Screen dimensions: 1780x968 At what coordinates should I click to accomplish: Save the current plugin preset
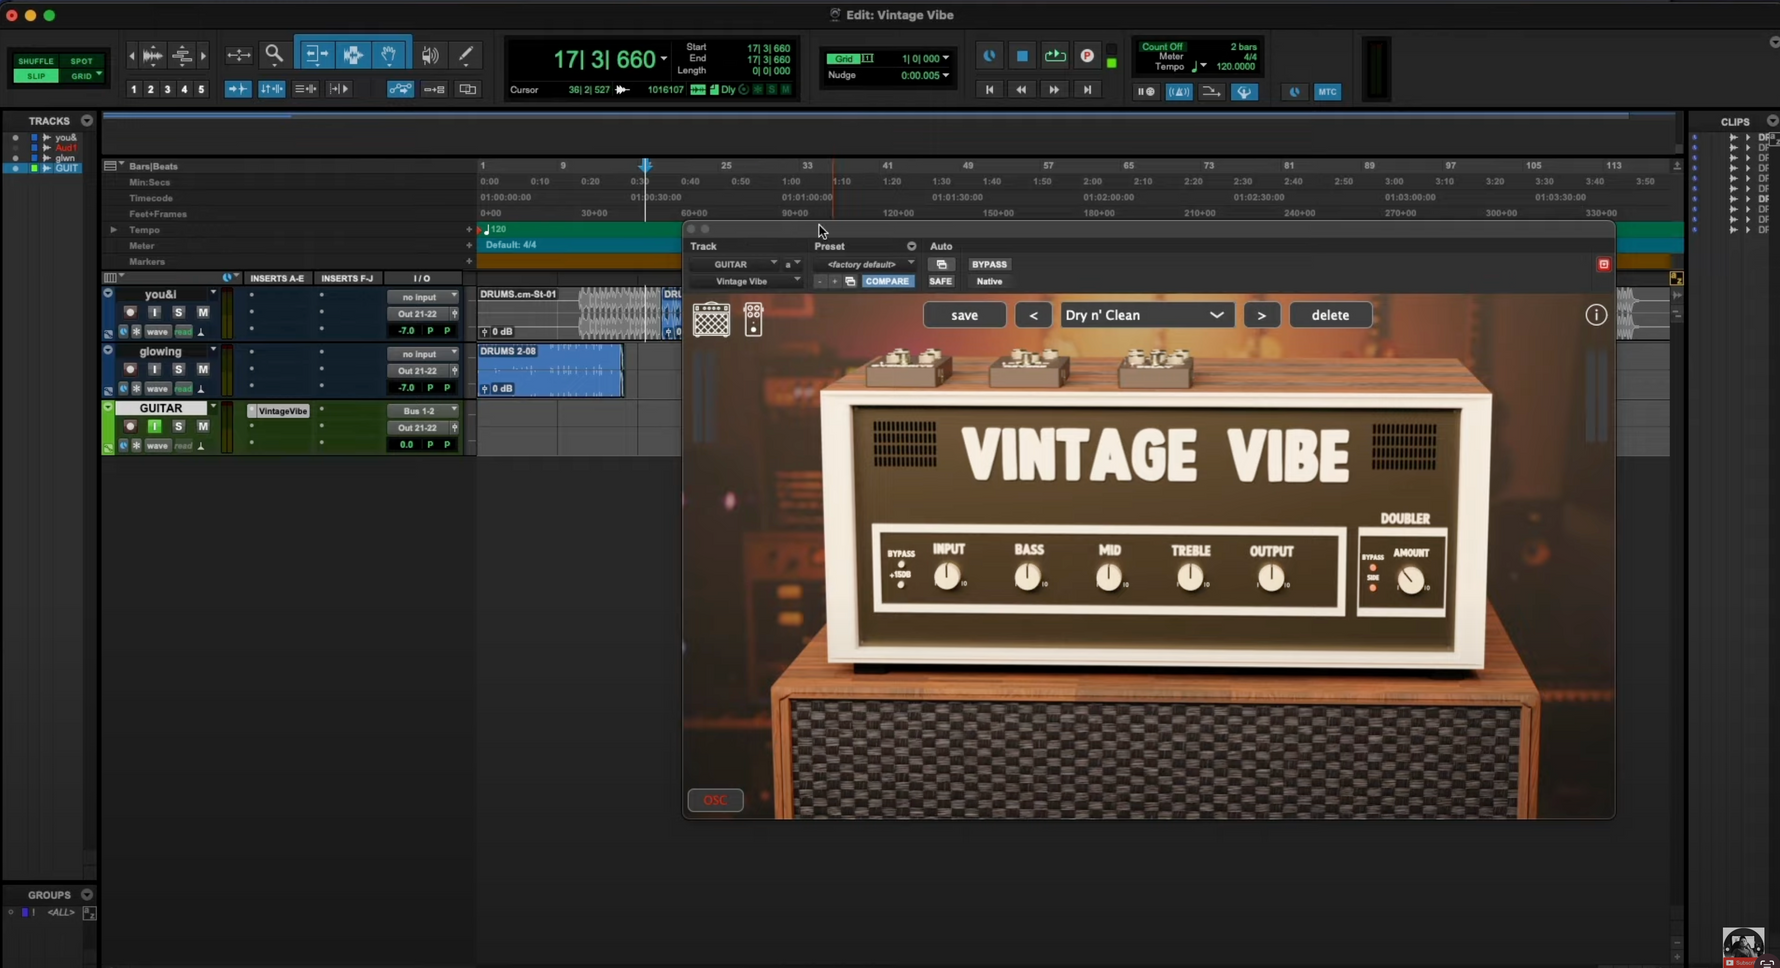pos(964,314)
